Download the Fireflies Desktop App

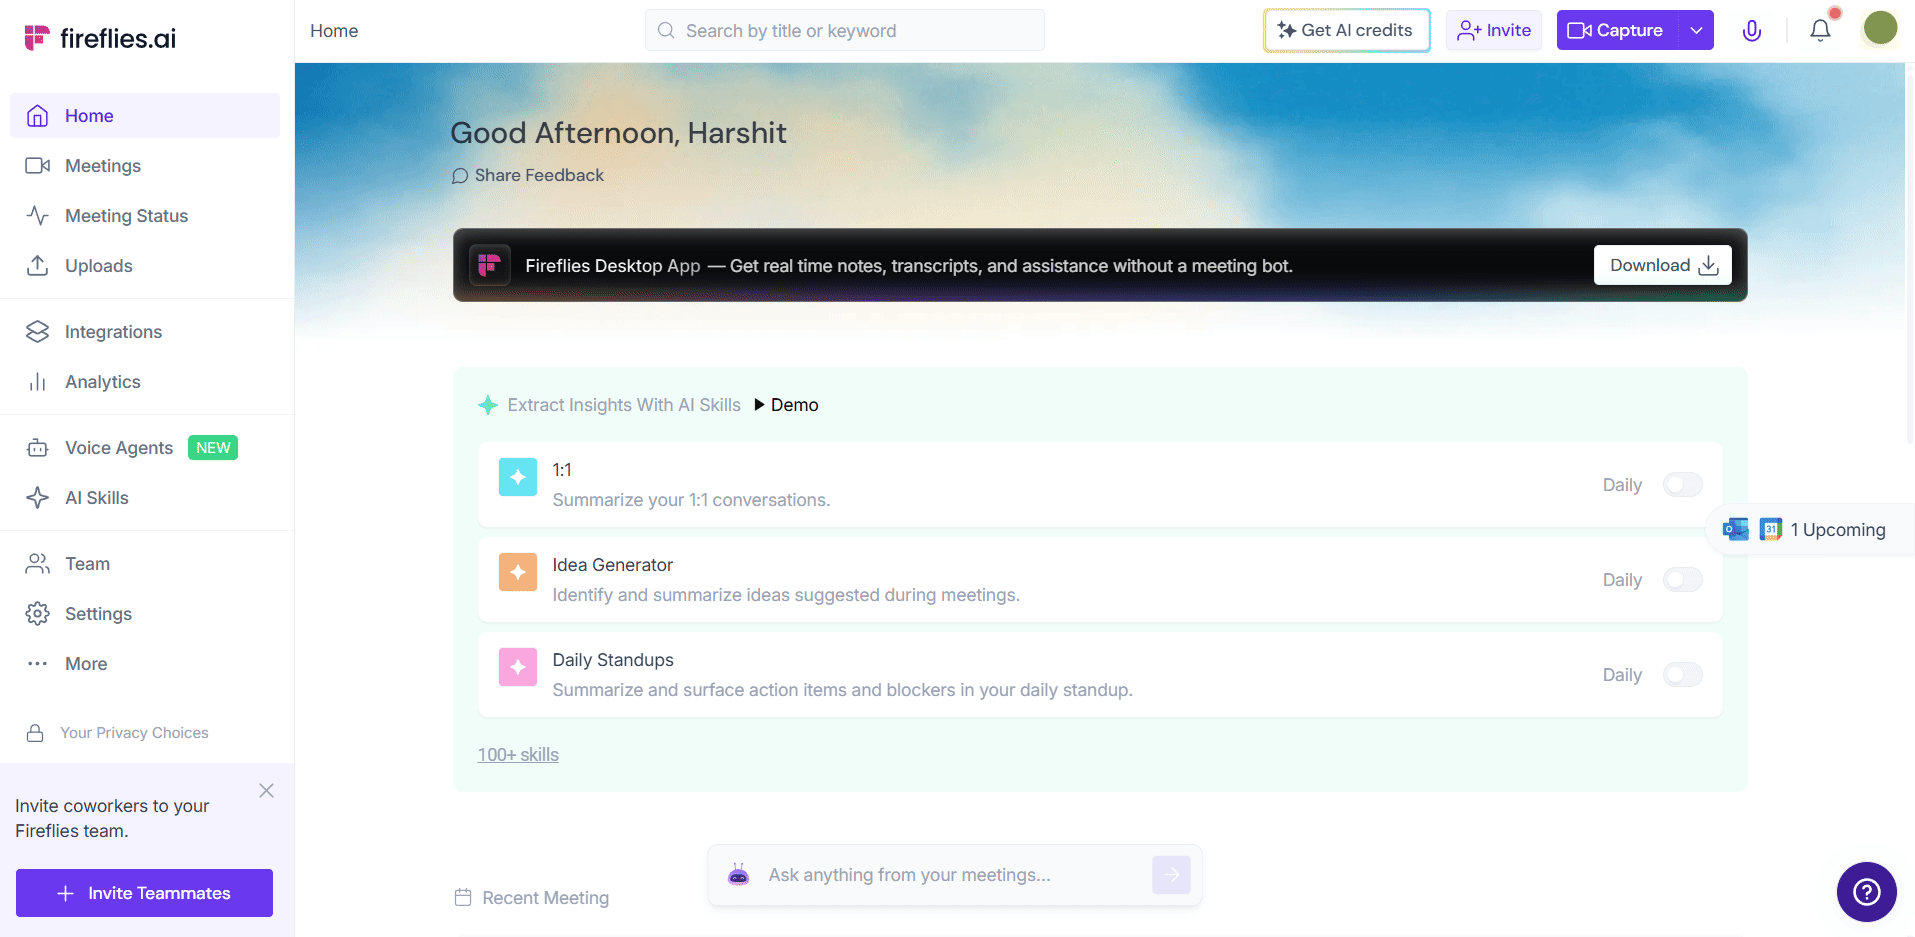tap(1662, 265)
